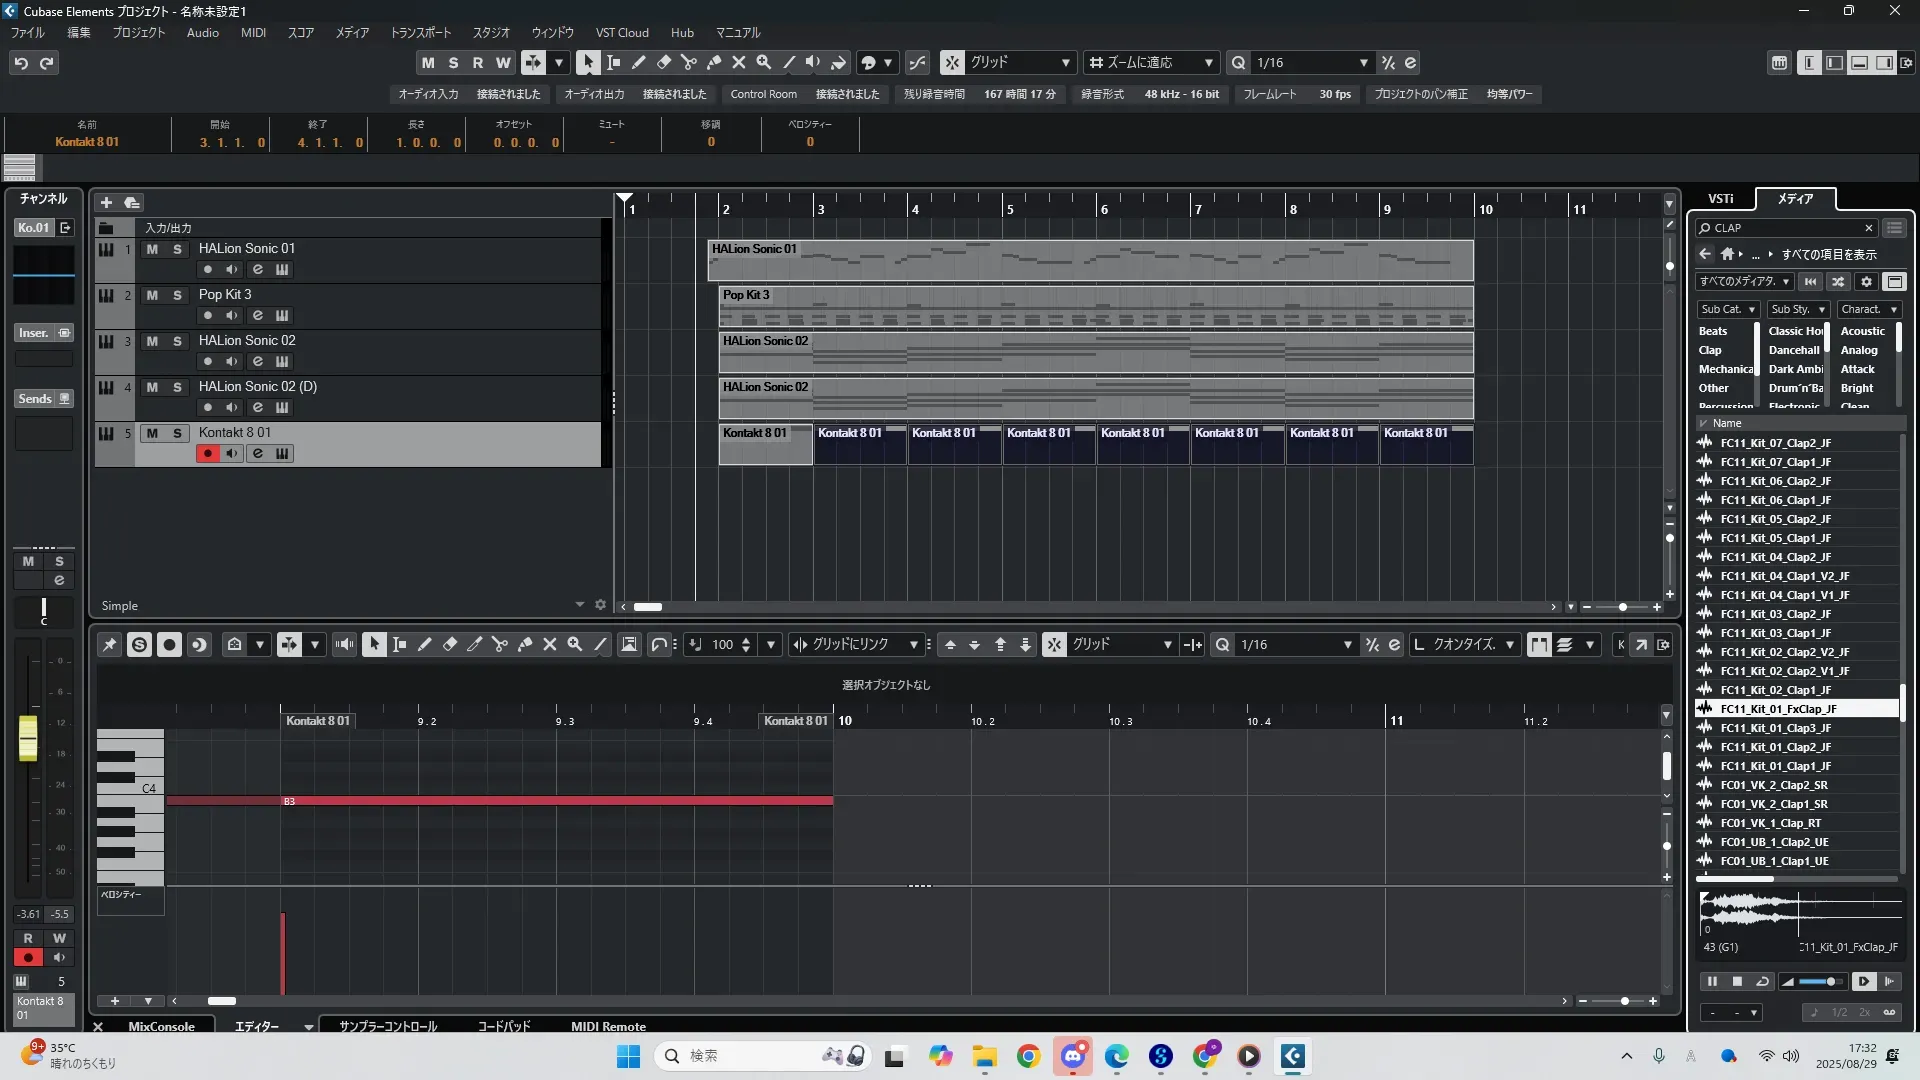Select the Zoom magnifier tool in the top toolbar
Viewport: 1920px width, 1080px height.
point(763,62)
